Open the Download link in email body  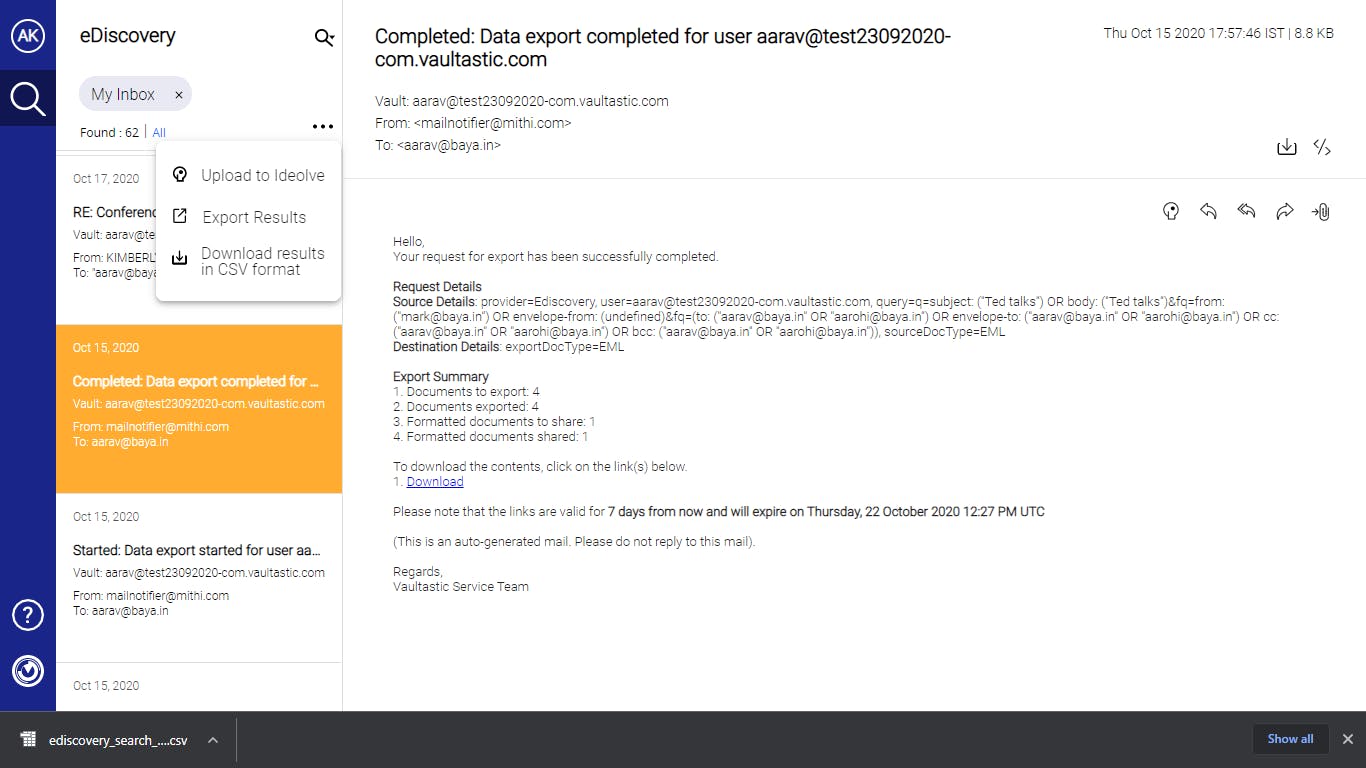pos(435,482)
